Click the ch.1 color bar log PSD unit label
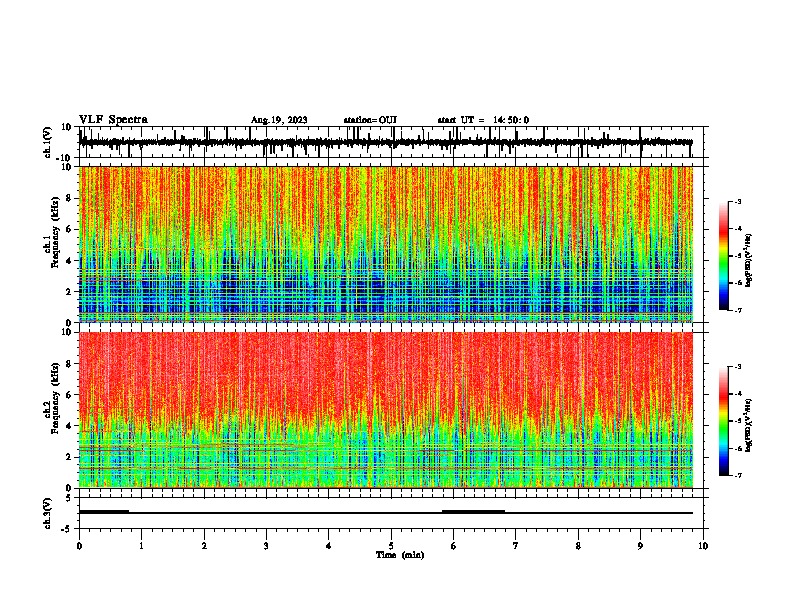This screenshot has height=612, width=792. (x=749, y=260)
